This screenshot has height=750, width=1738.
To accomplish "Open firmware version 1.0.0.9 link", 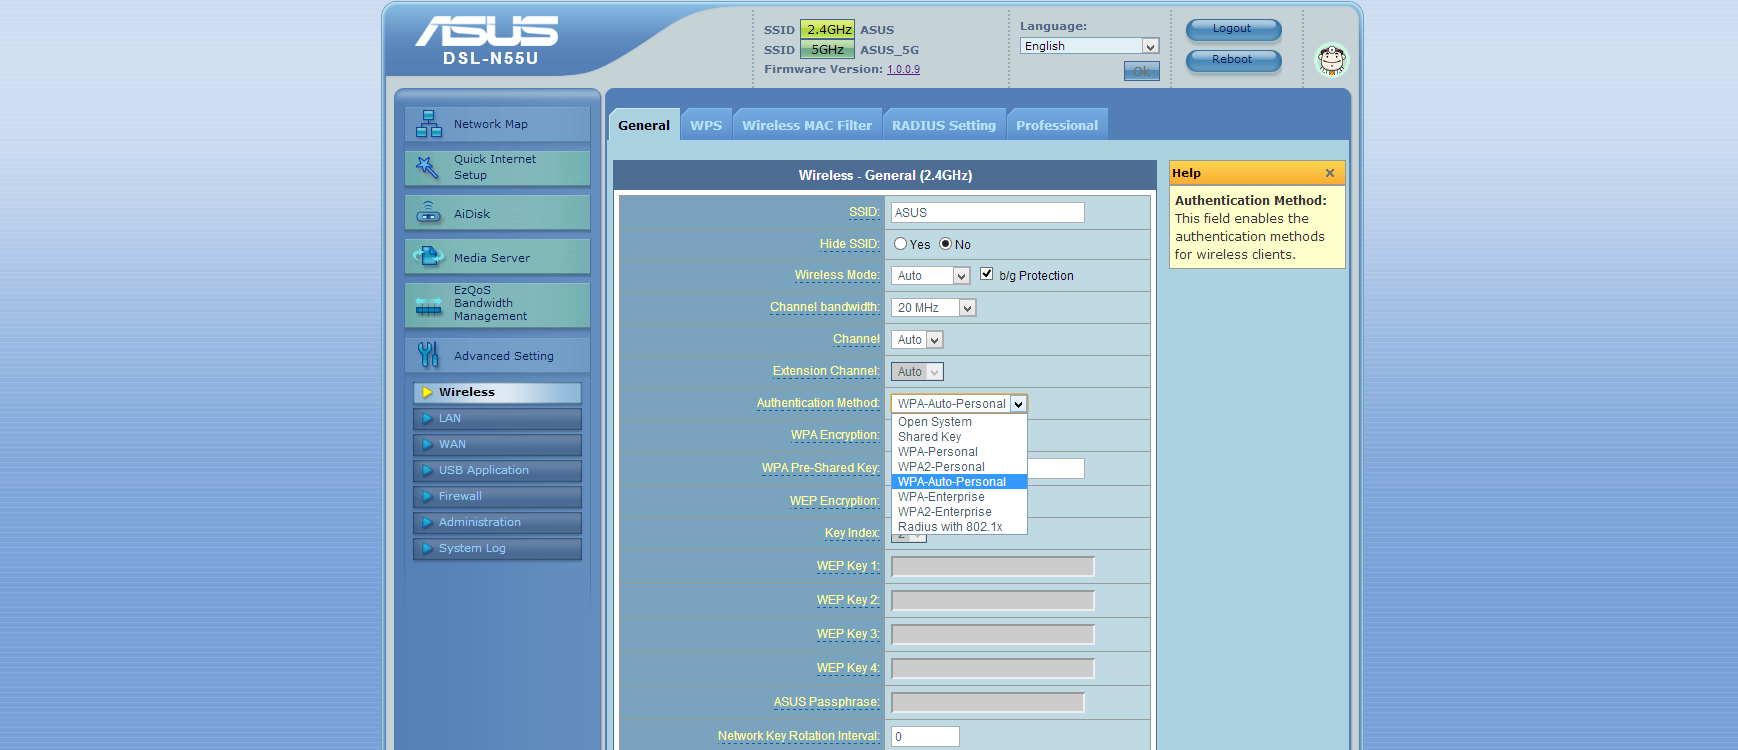I will 903,69.
